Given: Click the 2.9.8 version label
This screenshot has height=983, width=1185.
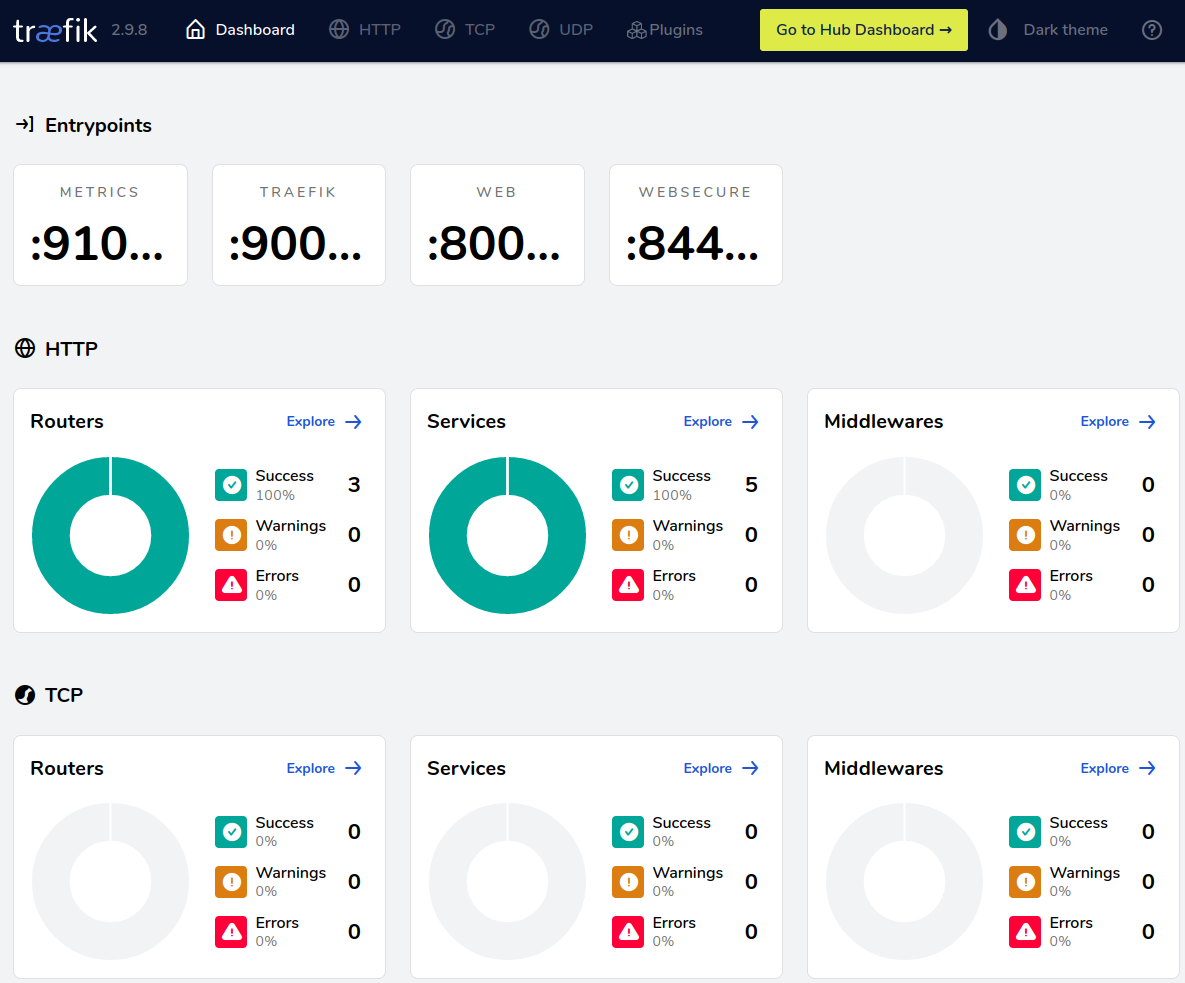Looking at the screenshot, I should (x=129, y=30).
